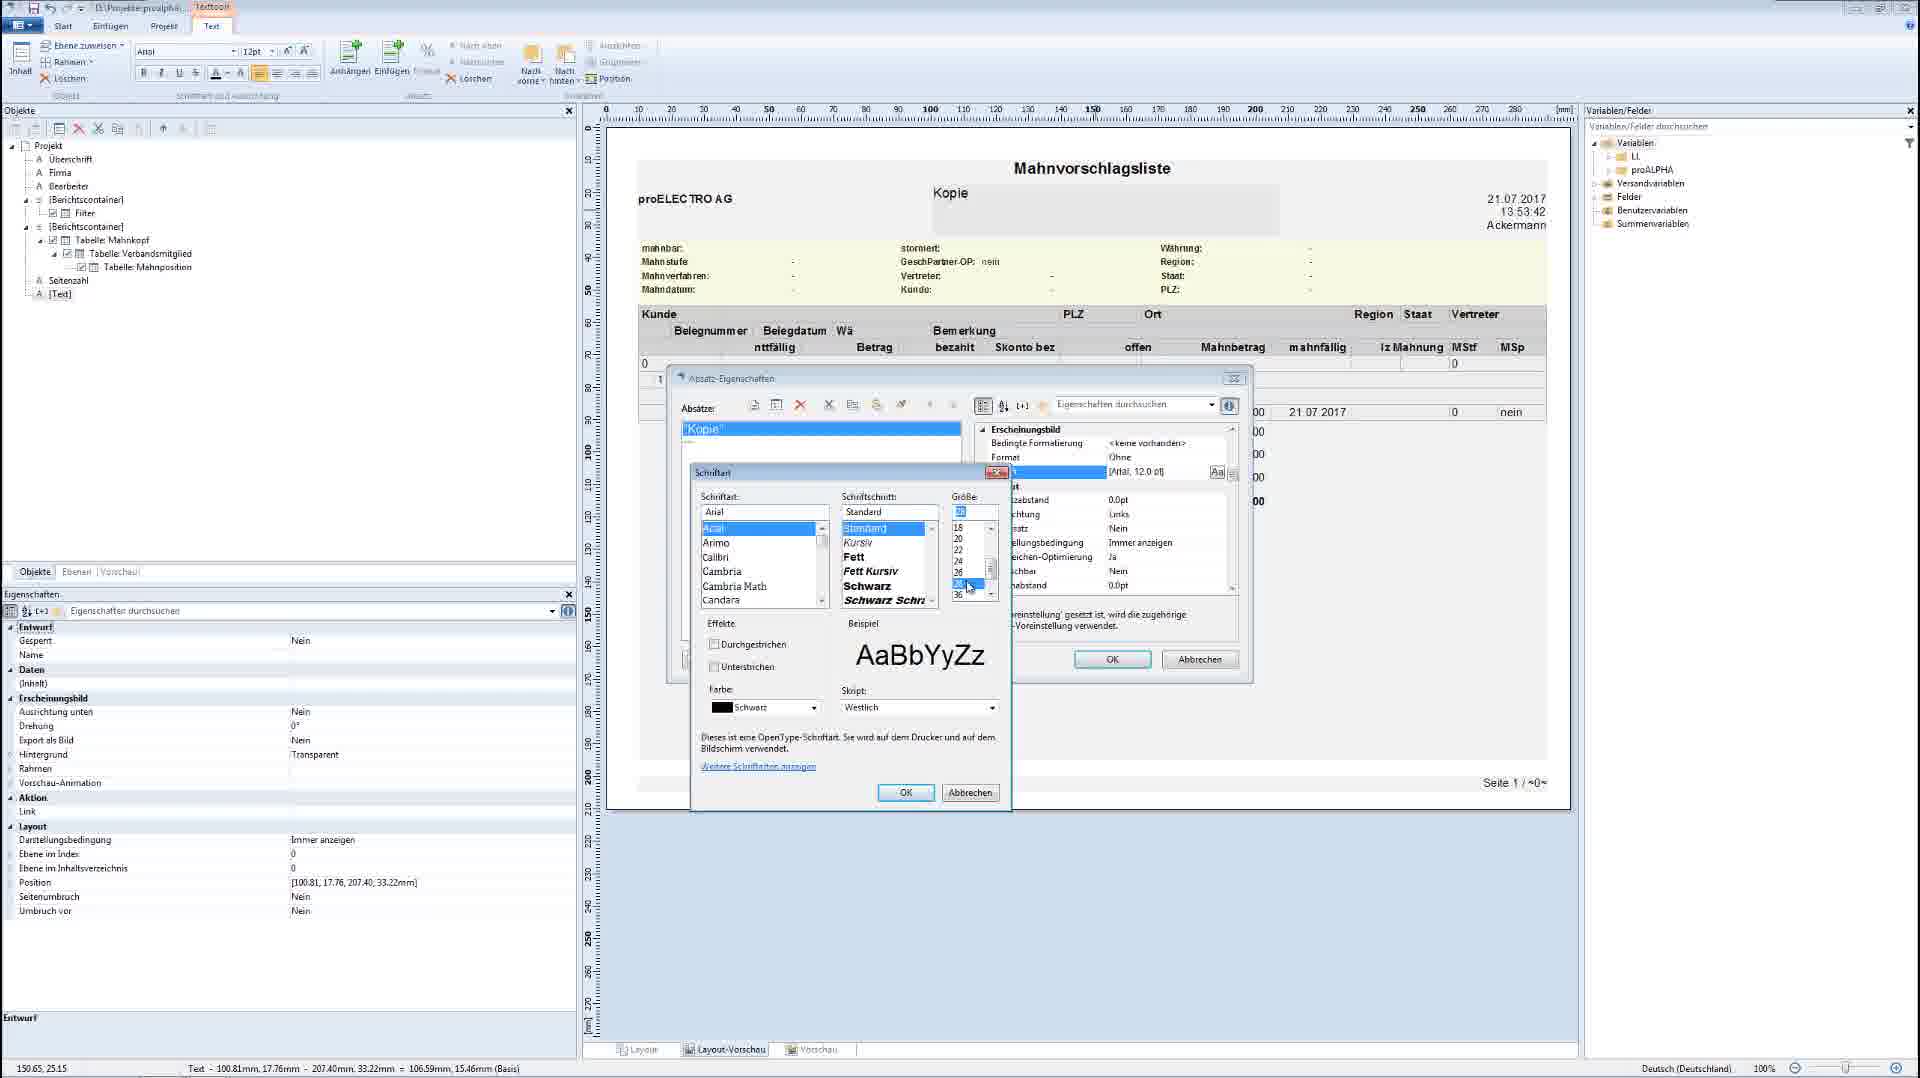
Task: Open the ribbon's Einfügen tab
Action: [110, 26]
